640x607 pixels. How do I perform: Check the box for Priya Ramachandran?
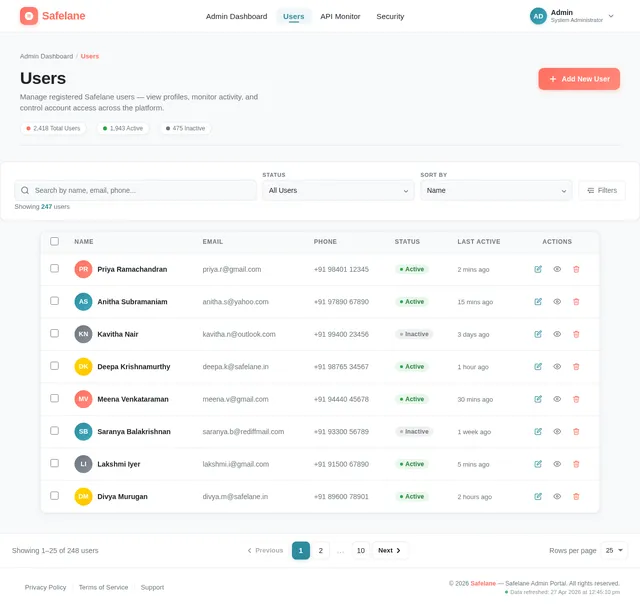tap(54, 268)
